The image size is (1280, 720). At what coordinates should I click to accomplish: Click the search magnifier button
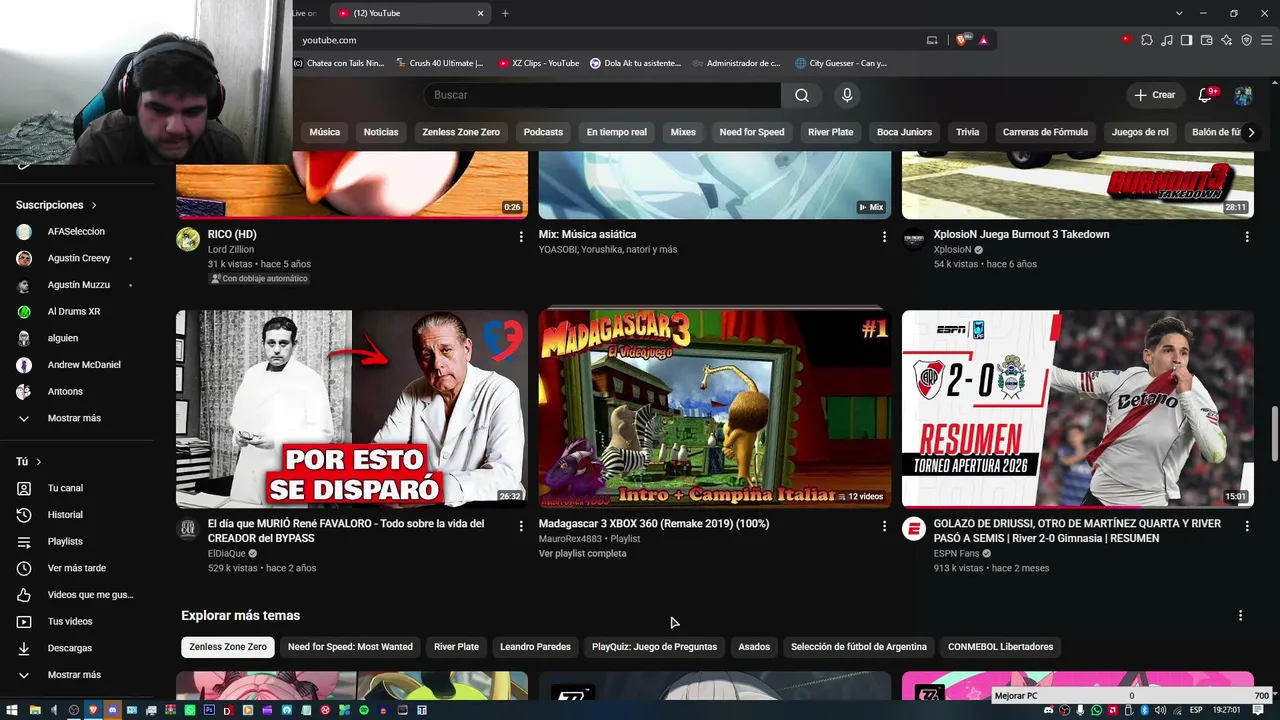(x=802, y=95)
